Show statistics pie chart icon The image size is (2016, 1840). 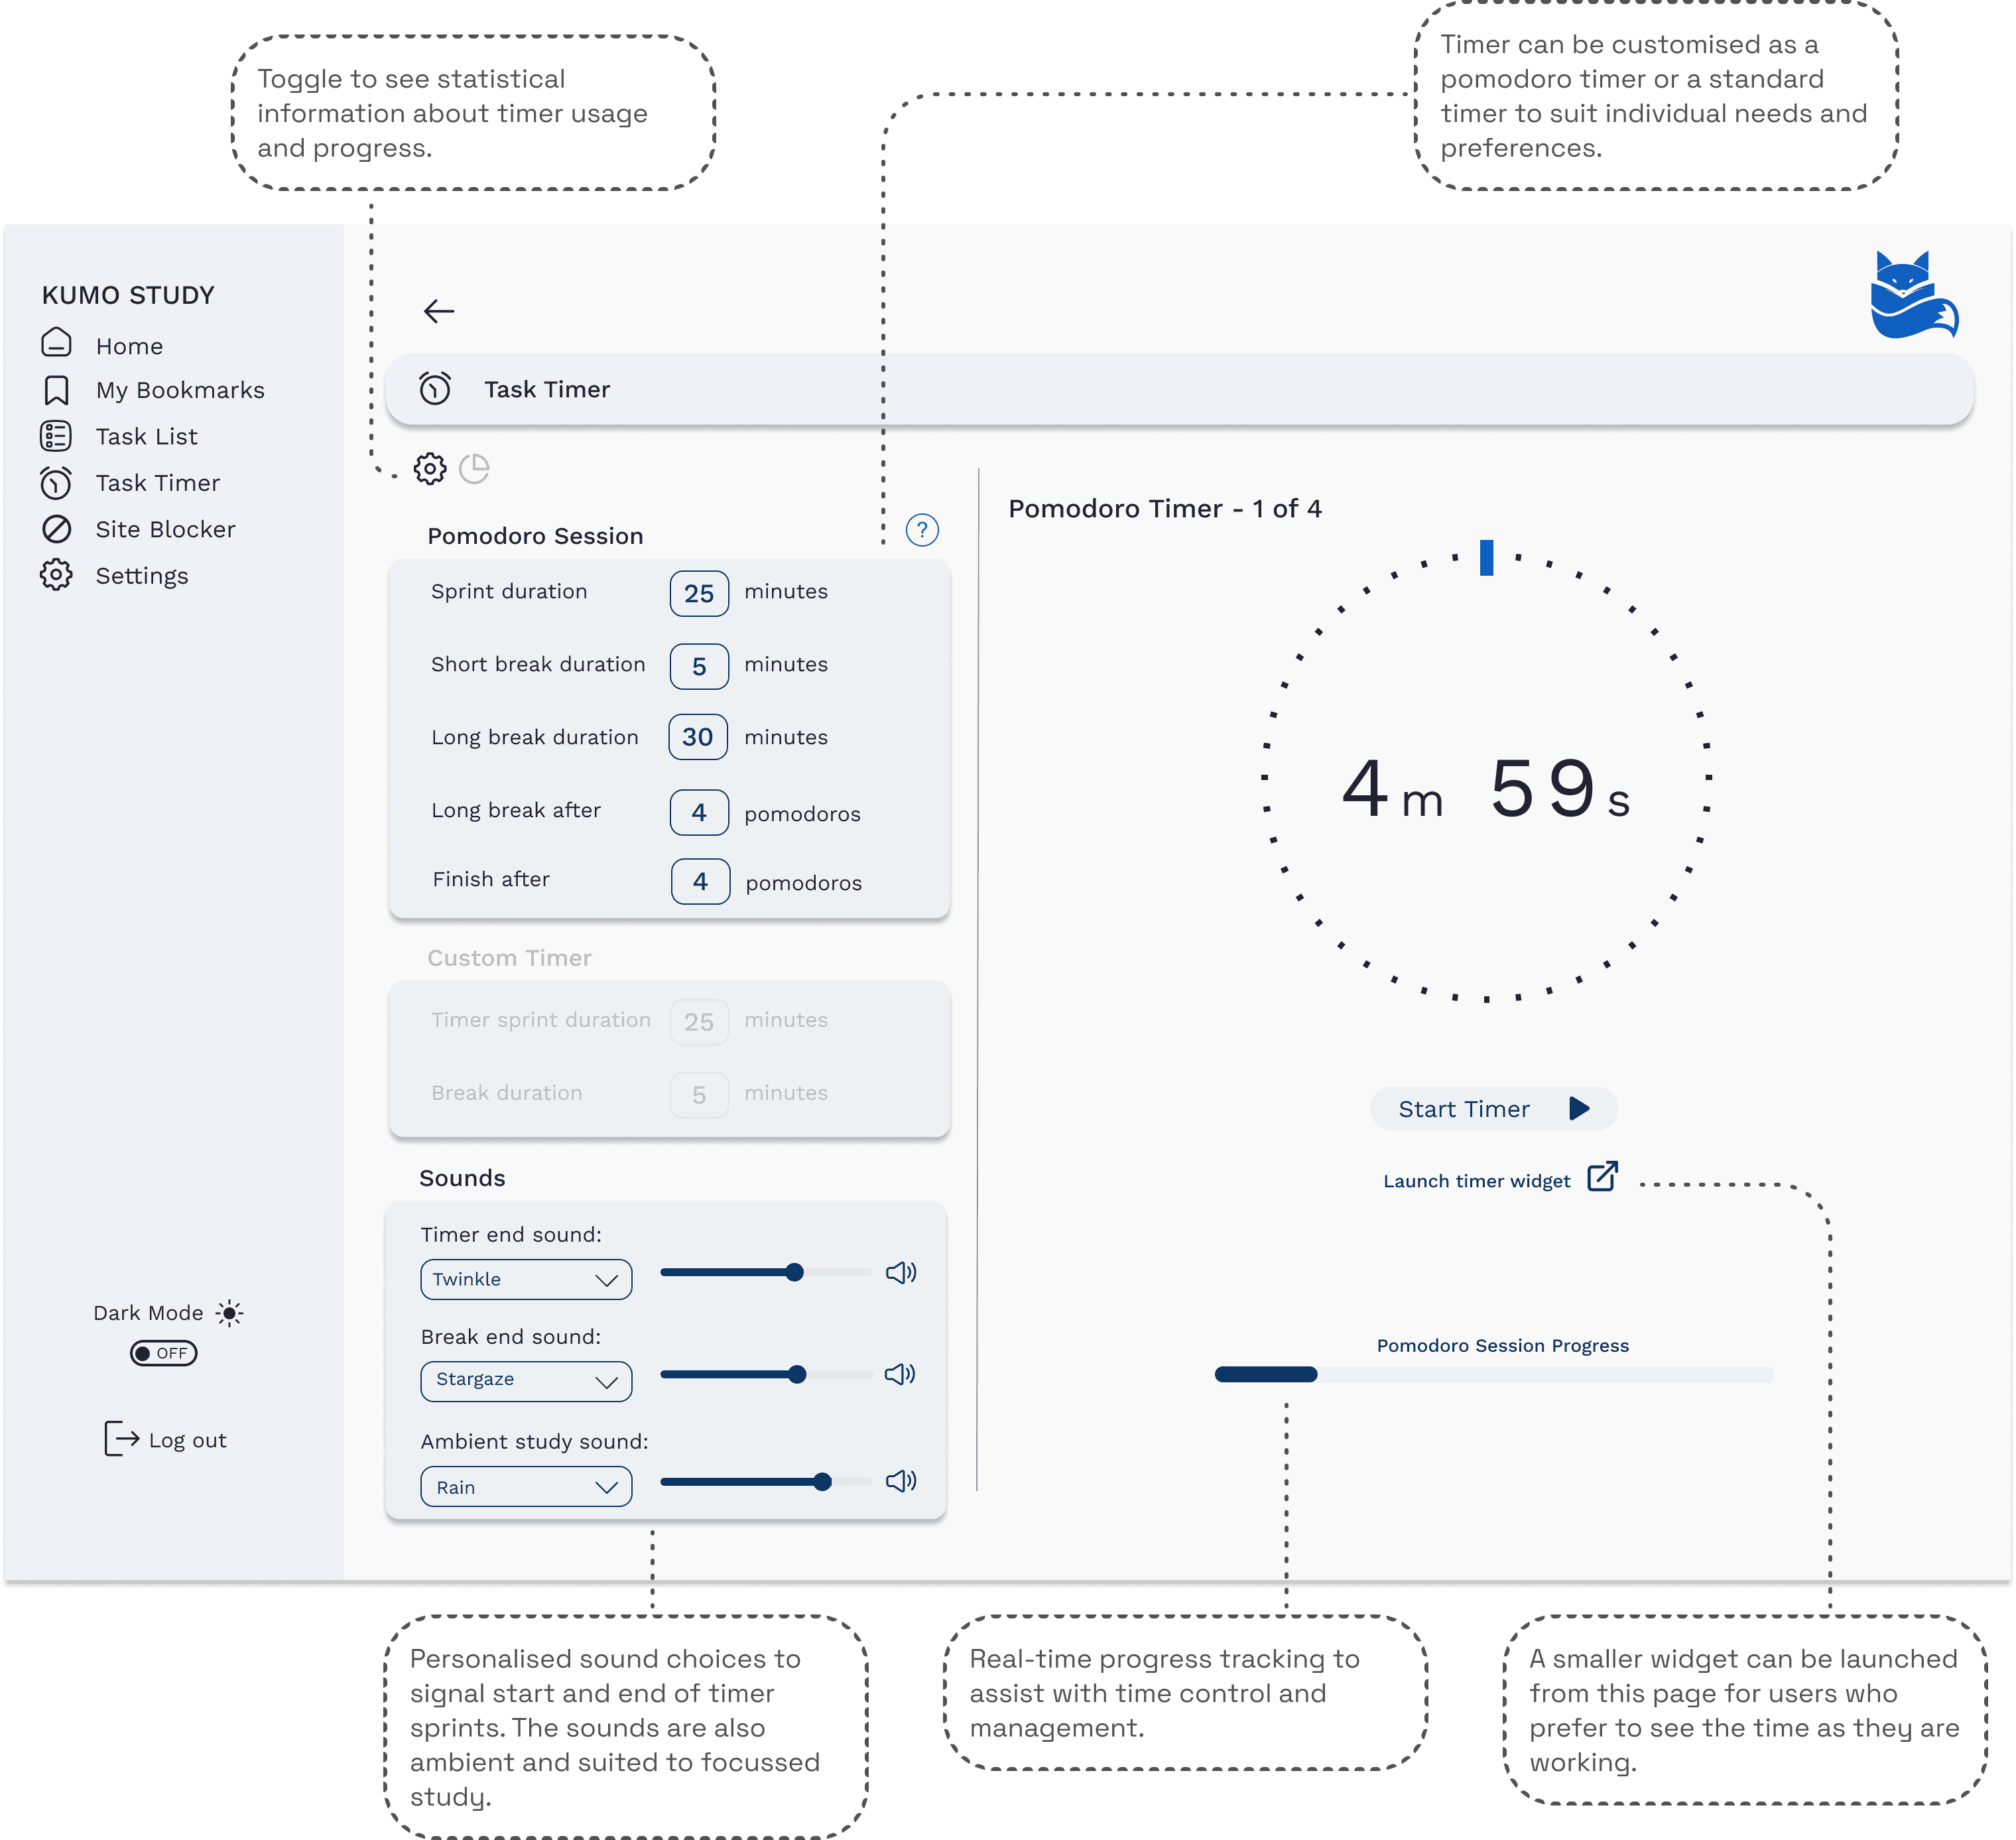point(474,468)
